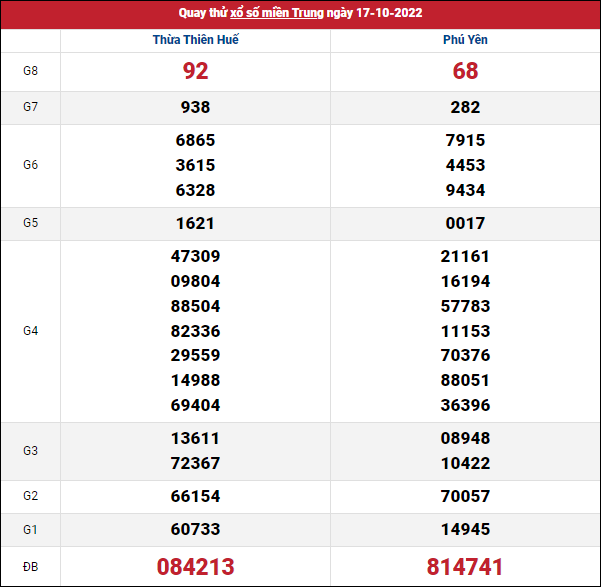The width and height of the screenshot is (601, 587).
Task: Click G2 number 70057
Action: coord(465,497)
